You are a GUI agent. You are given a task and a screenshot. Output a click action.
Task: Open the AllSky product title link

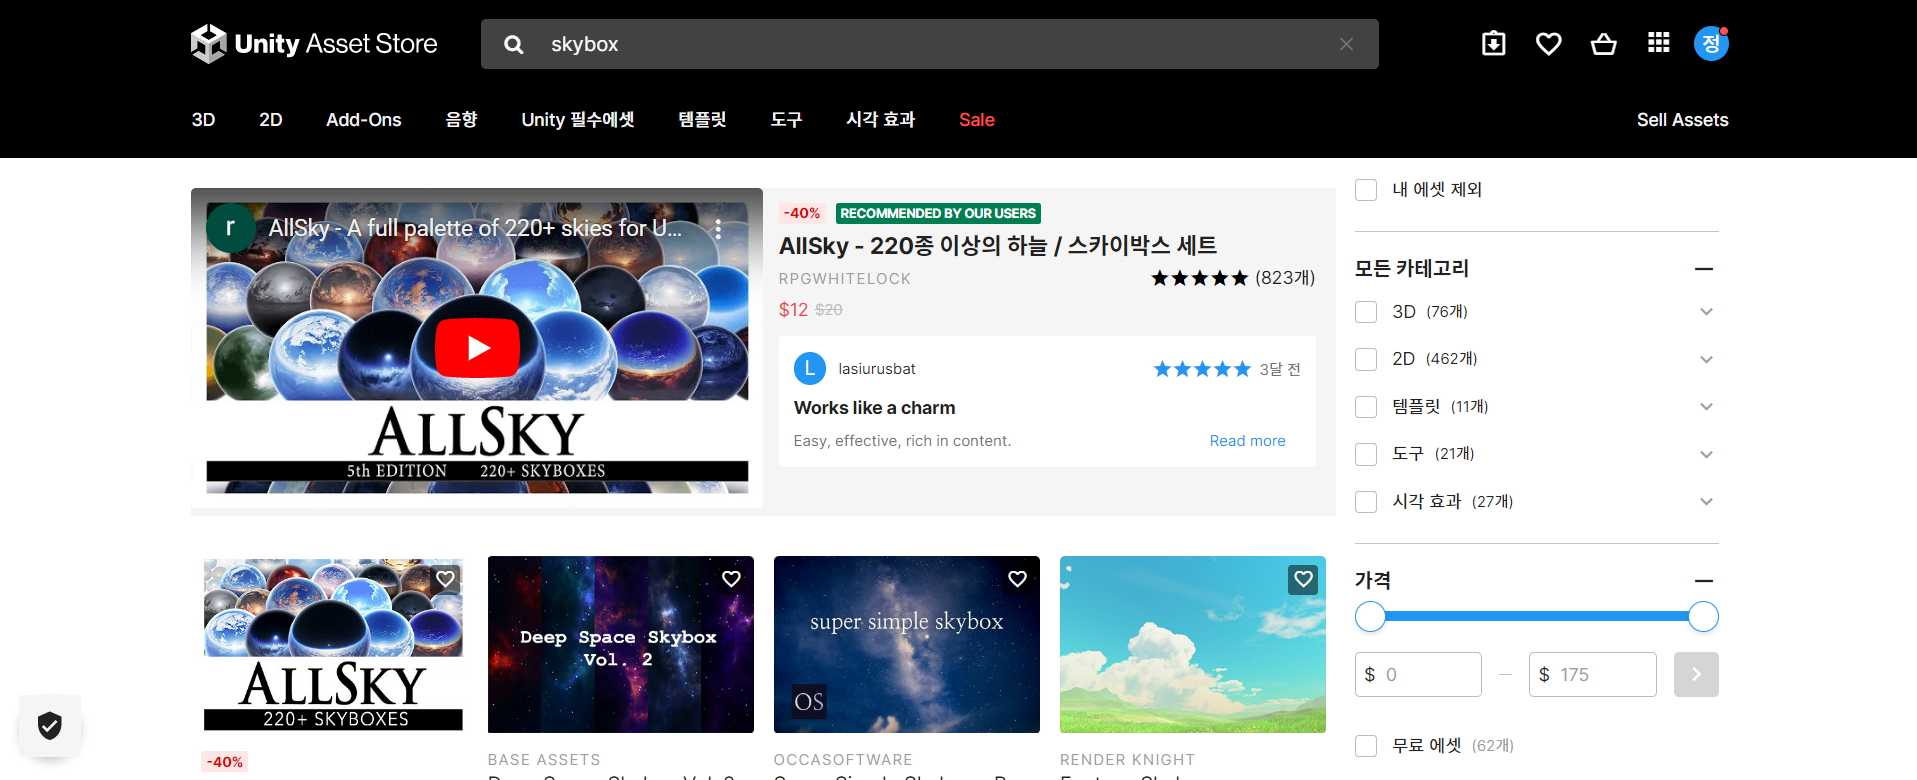point(998,246)
